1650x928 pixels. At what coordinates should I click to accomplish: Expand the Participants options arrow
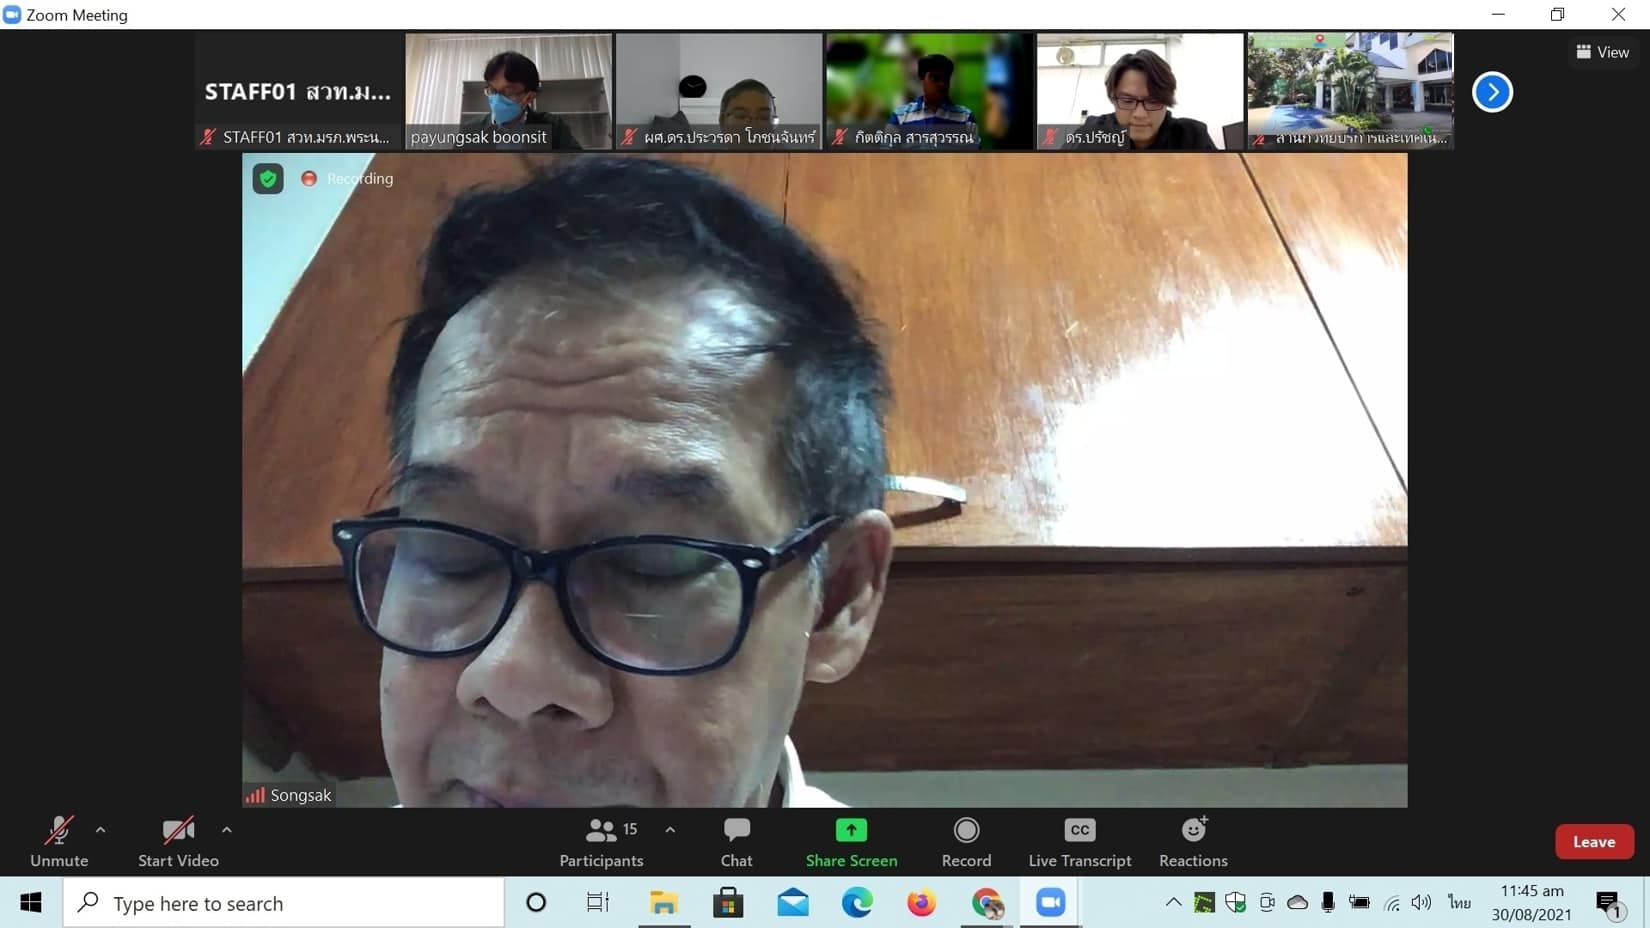click(670, 830)
